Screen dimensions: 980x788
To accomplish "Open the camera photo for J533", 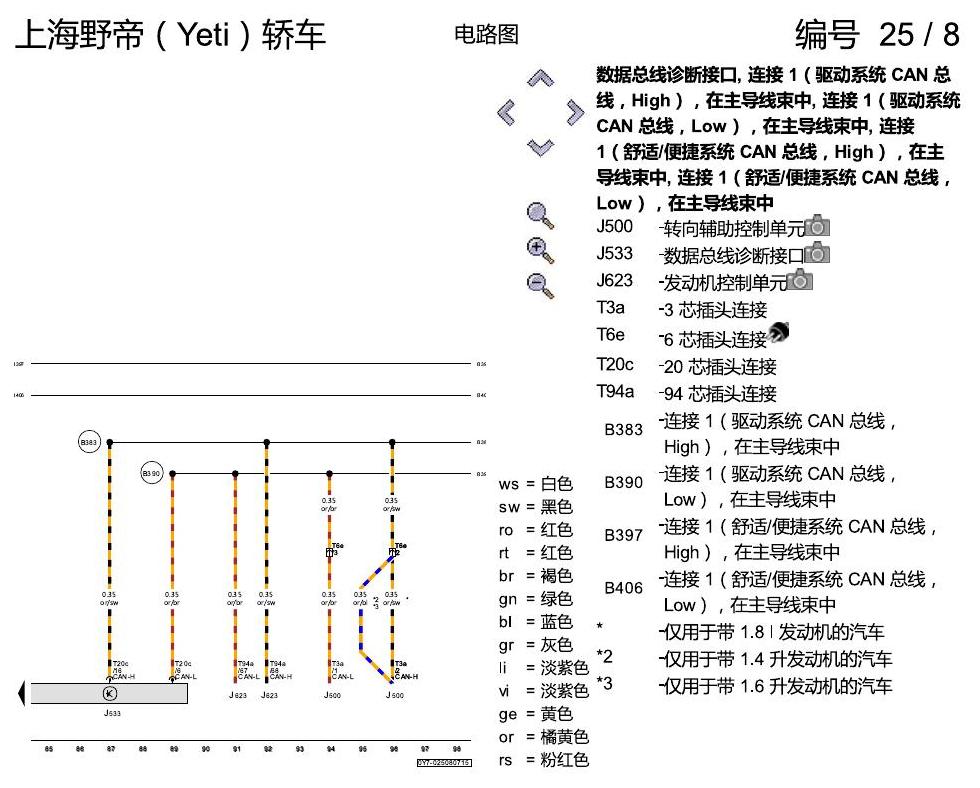I will pyautogui.click(x=818, y=252).
